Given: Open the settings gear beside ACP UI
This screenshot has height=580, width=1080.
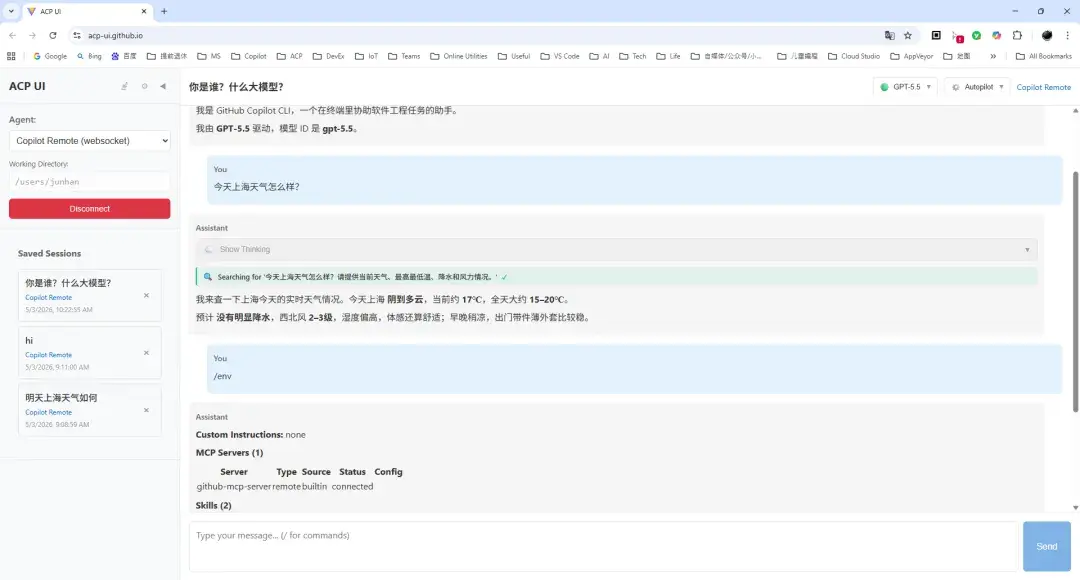Looking at the screenshot, I should coord(145,86).
